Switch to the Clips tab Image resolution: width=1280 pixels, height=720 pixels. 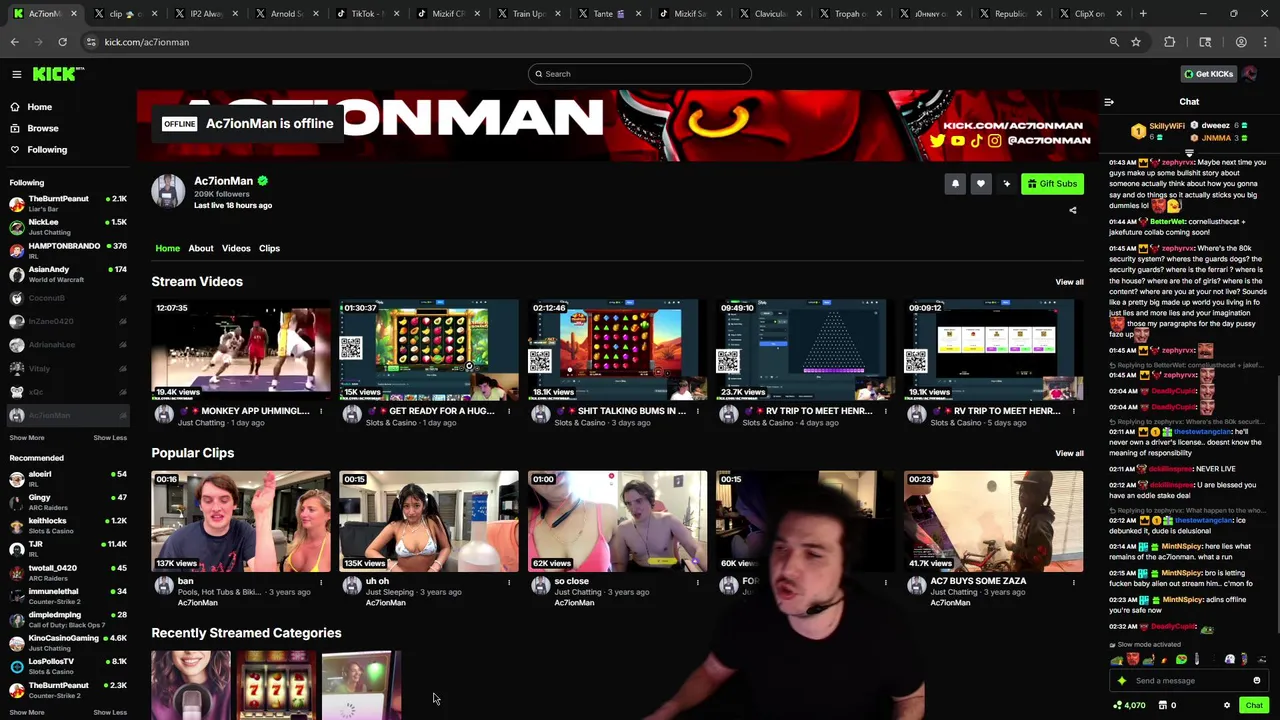(x=269, y=248)
